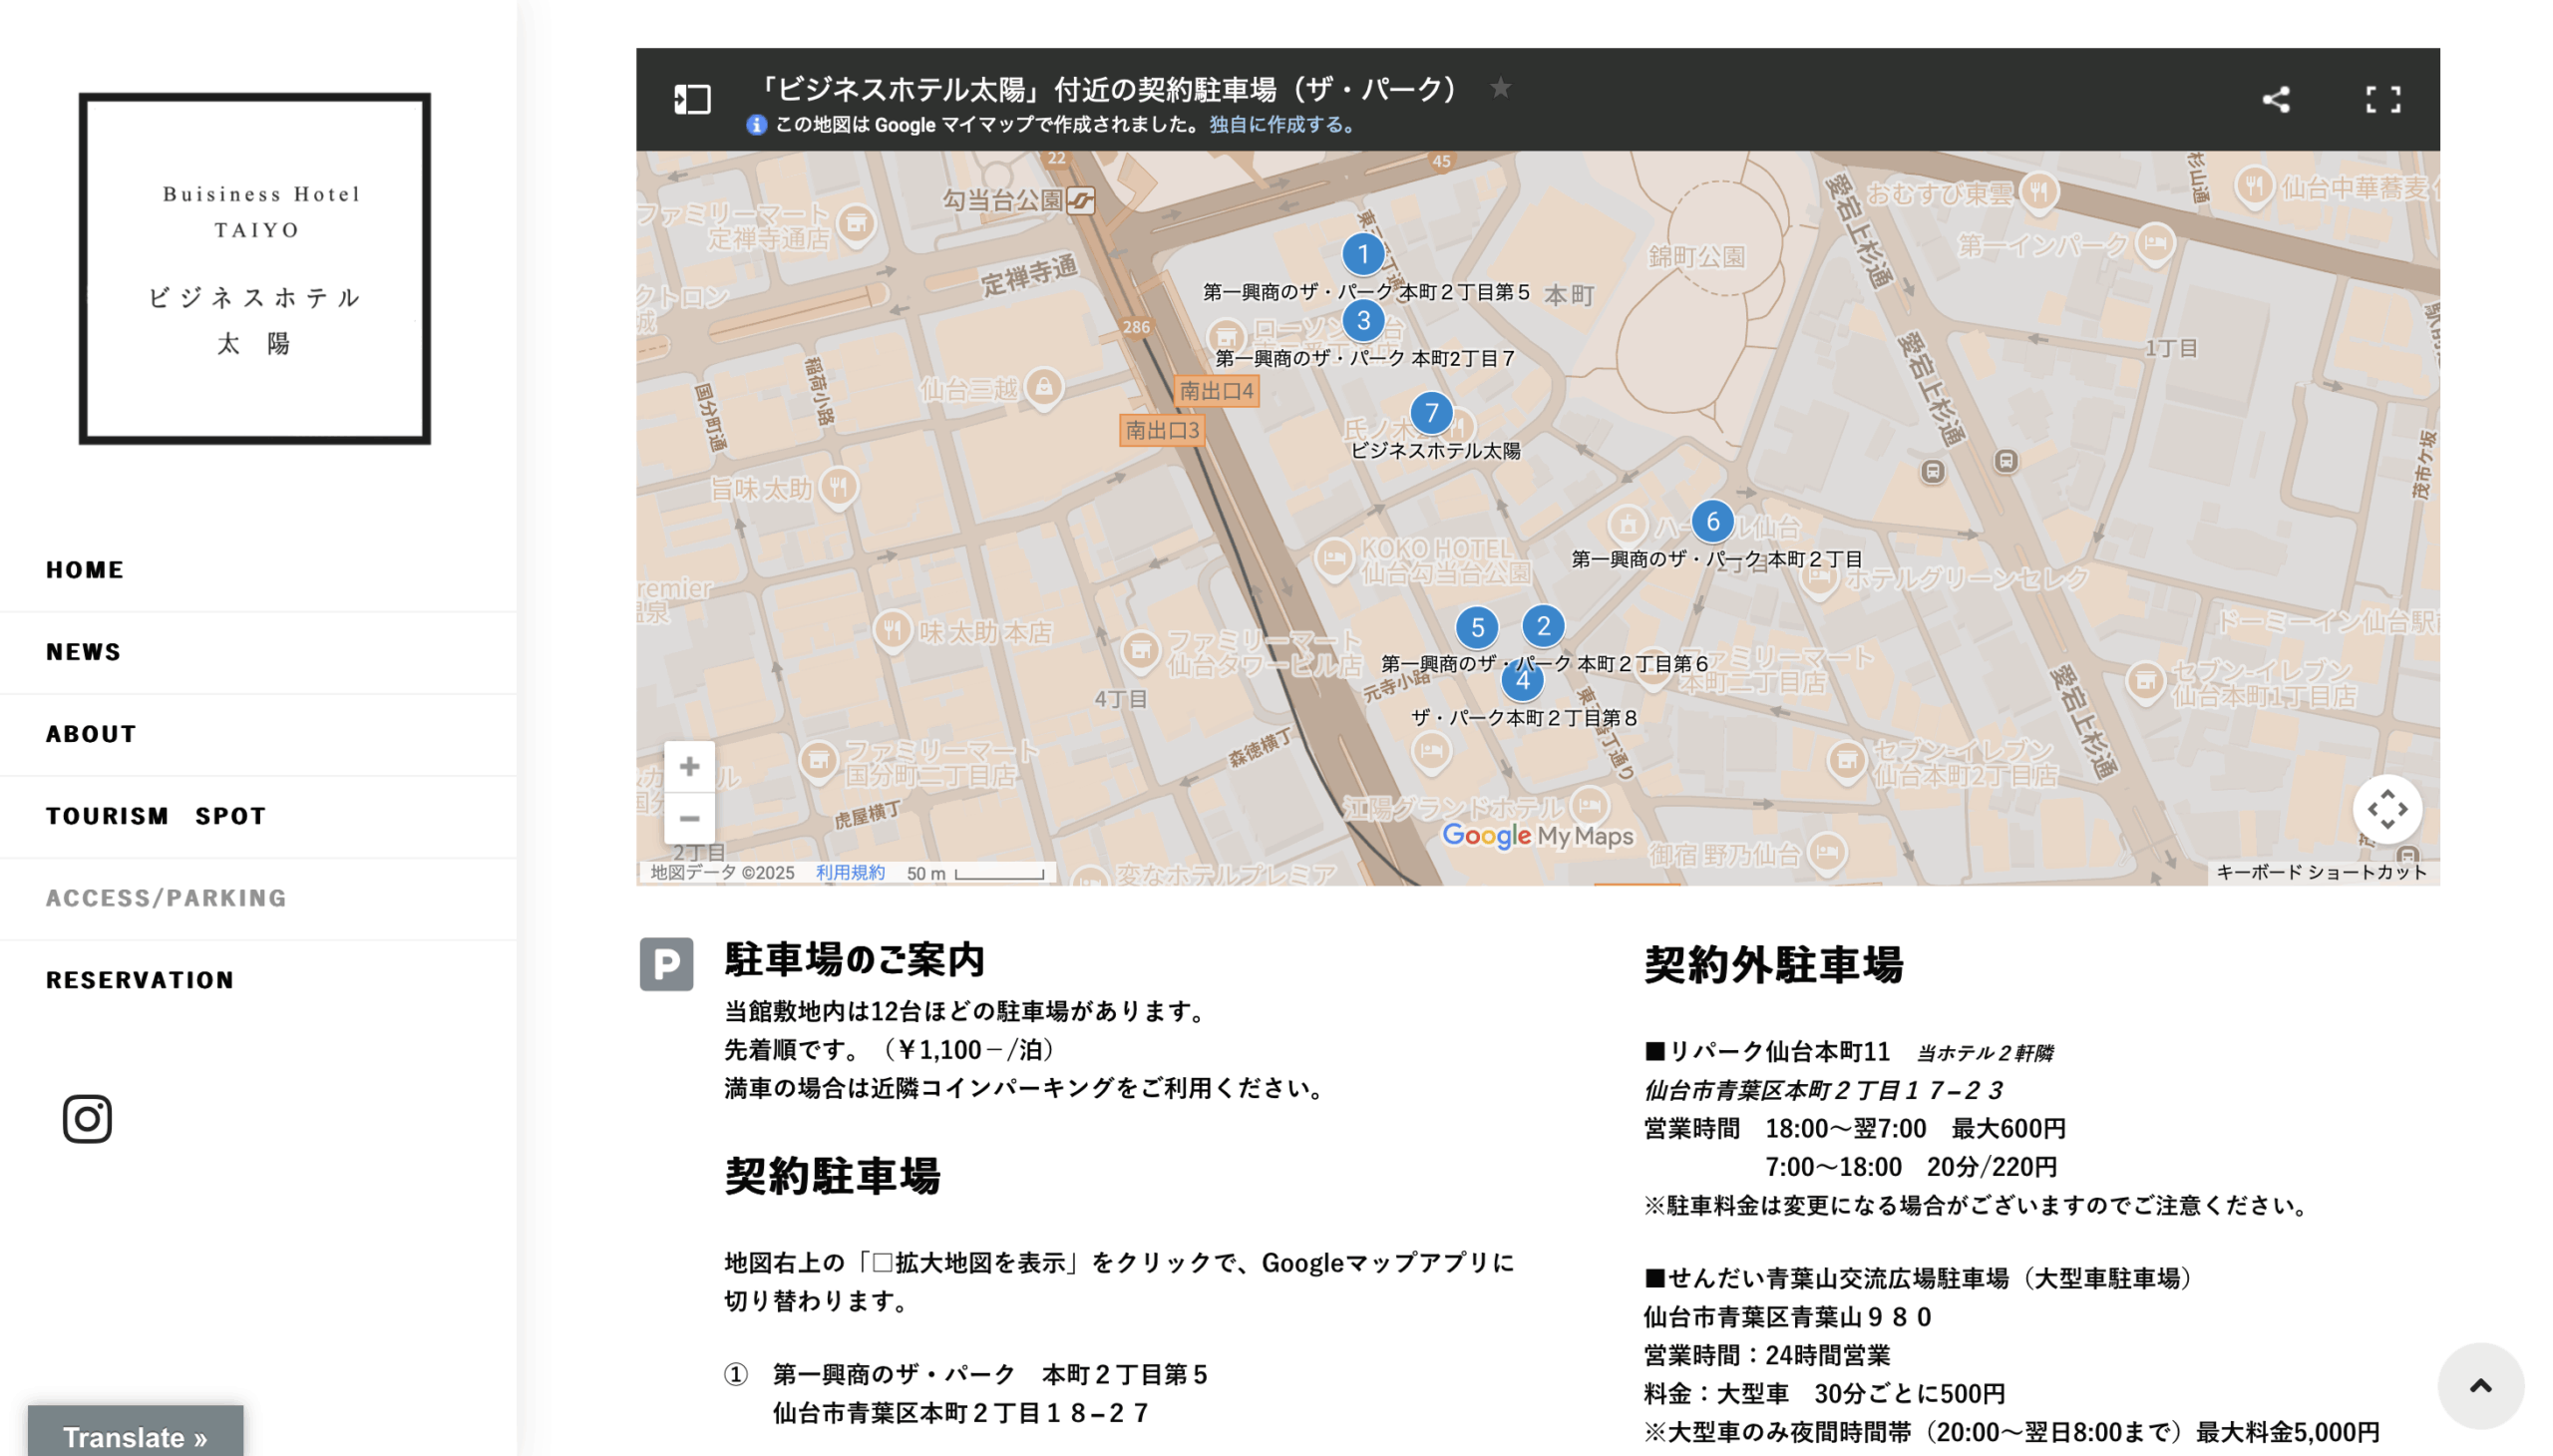Open the RESERVATION menu item
Viewport: 2553px width, 1456px height.
140,980
